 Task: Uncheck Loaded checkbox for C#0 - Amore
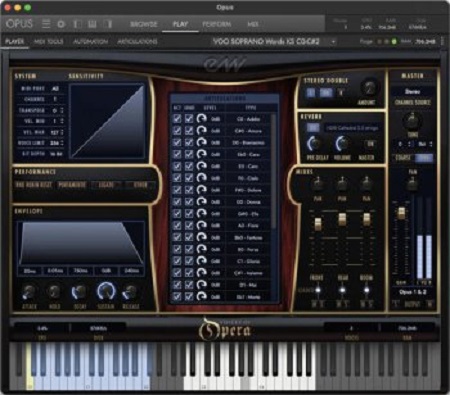189,131
